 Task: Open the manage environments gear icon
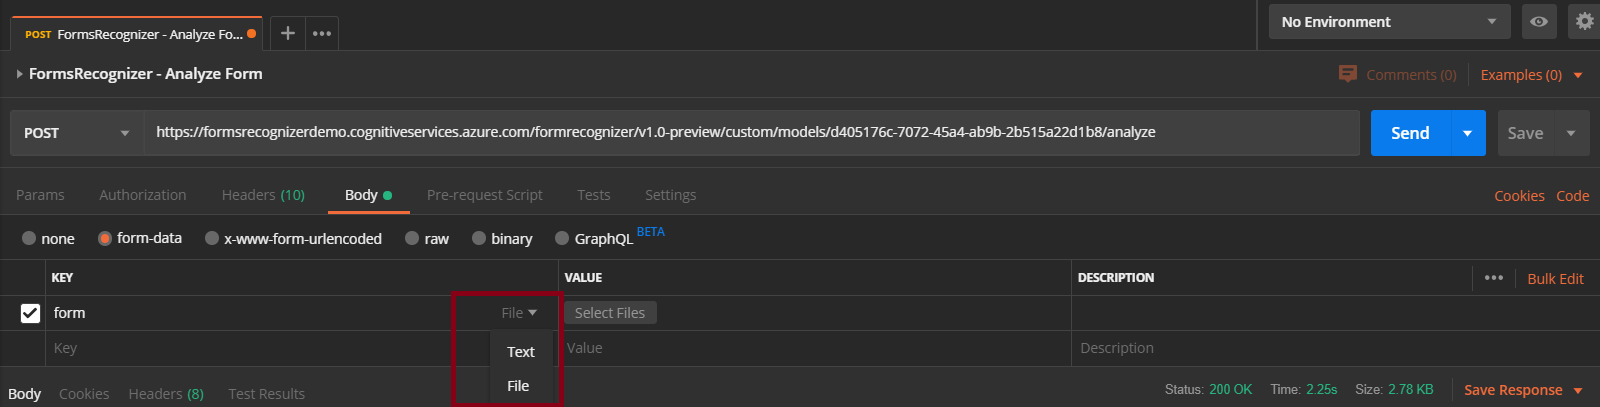[1584, 21]
